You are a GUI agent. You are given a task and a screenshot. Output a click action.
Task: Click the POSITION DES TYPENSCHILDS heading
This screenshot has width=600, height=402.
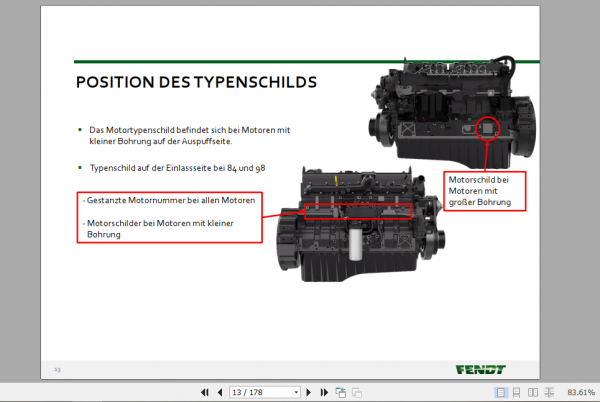(x=196, y=82)
